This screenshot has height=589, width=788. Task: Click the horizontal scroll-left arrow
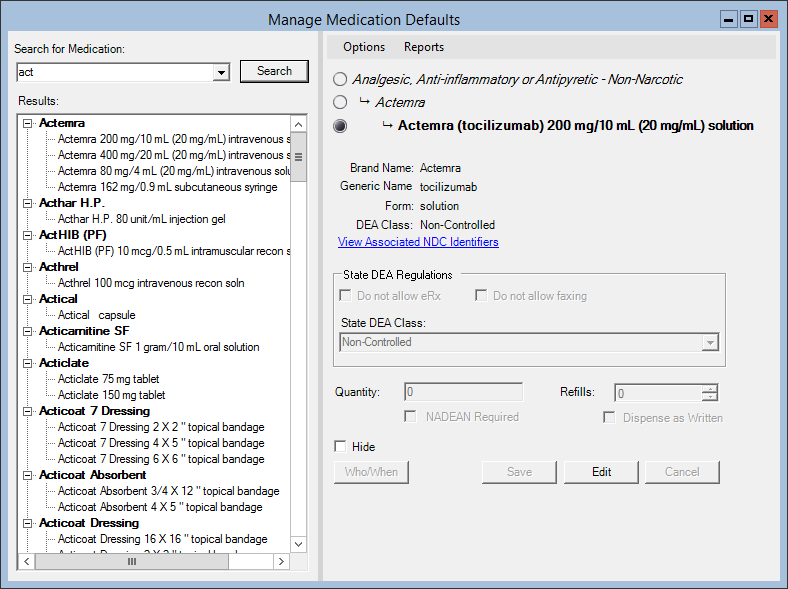point(27,561)
